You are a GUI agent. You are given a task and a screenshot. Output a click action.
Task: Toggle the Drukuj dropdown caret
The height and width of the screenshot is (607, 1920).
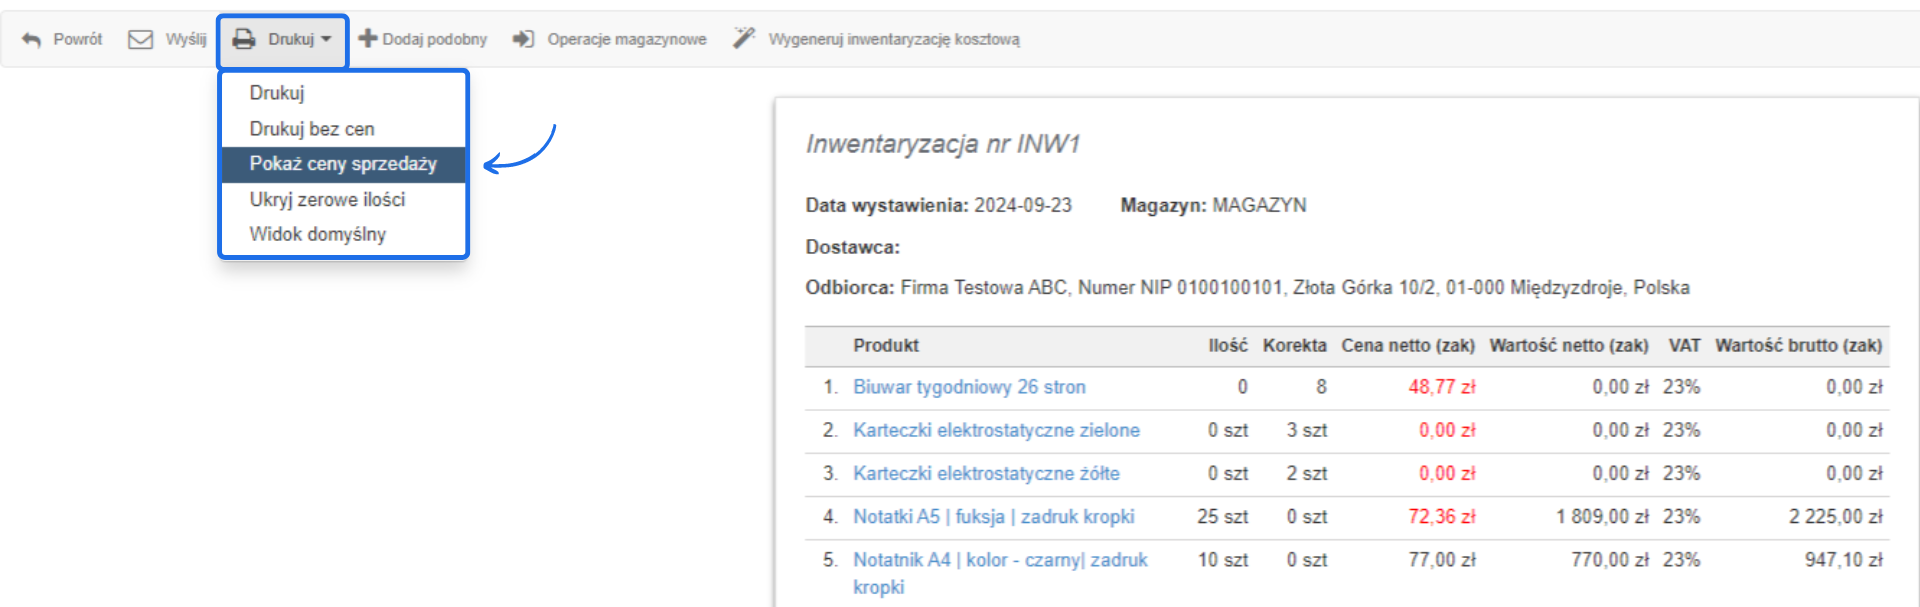pos(326,39)
